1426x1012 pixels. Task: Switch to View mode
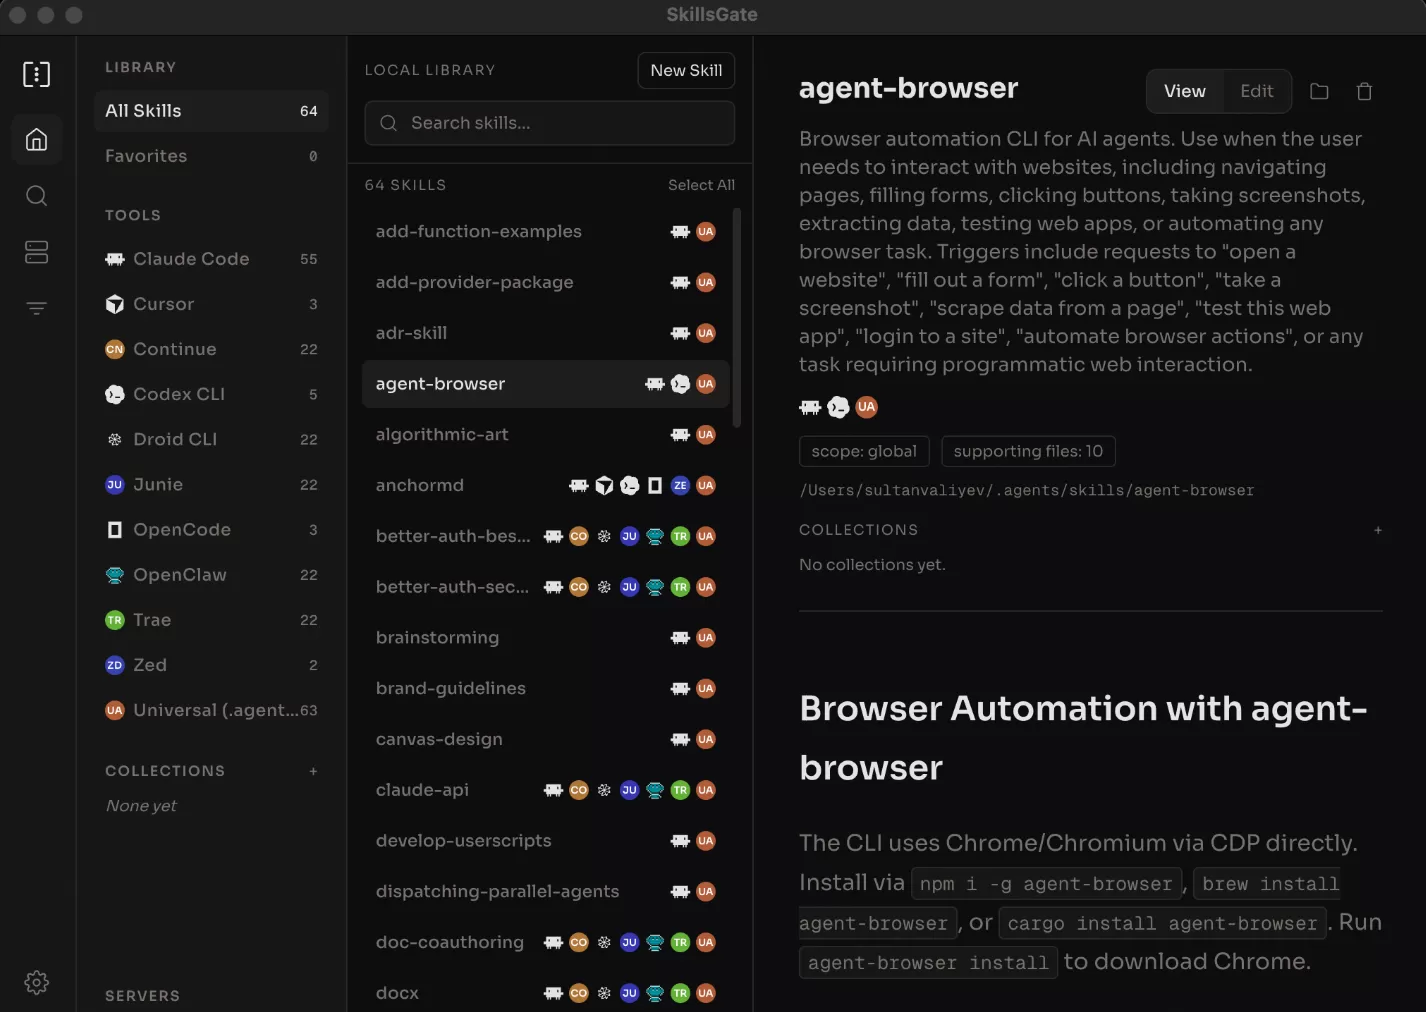(x=1185, y=91)
